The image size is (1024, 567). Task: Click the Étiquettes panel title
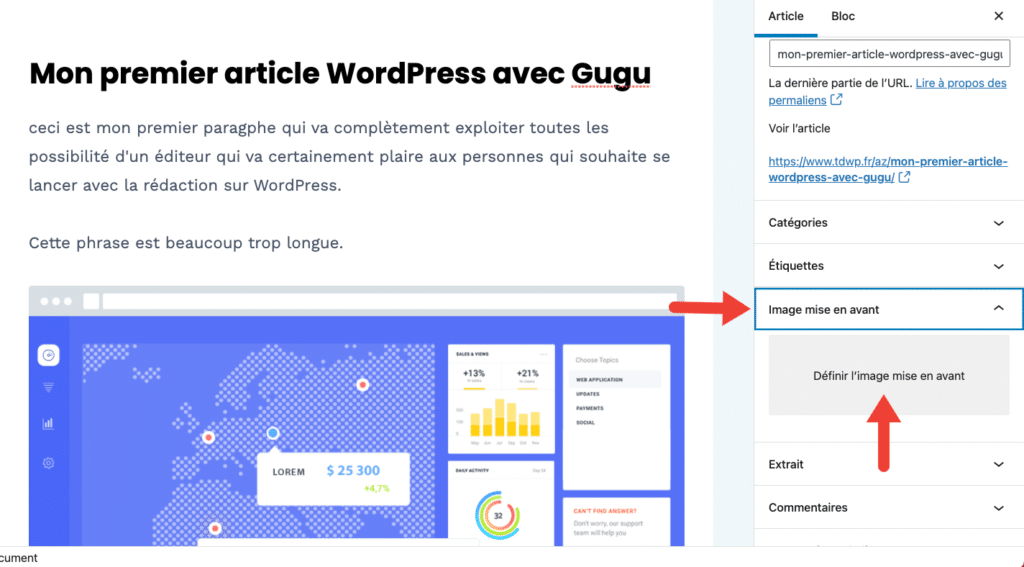(x=795, y=266)
